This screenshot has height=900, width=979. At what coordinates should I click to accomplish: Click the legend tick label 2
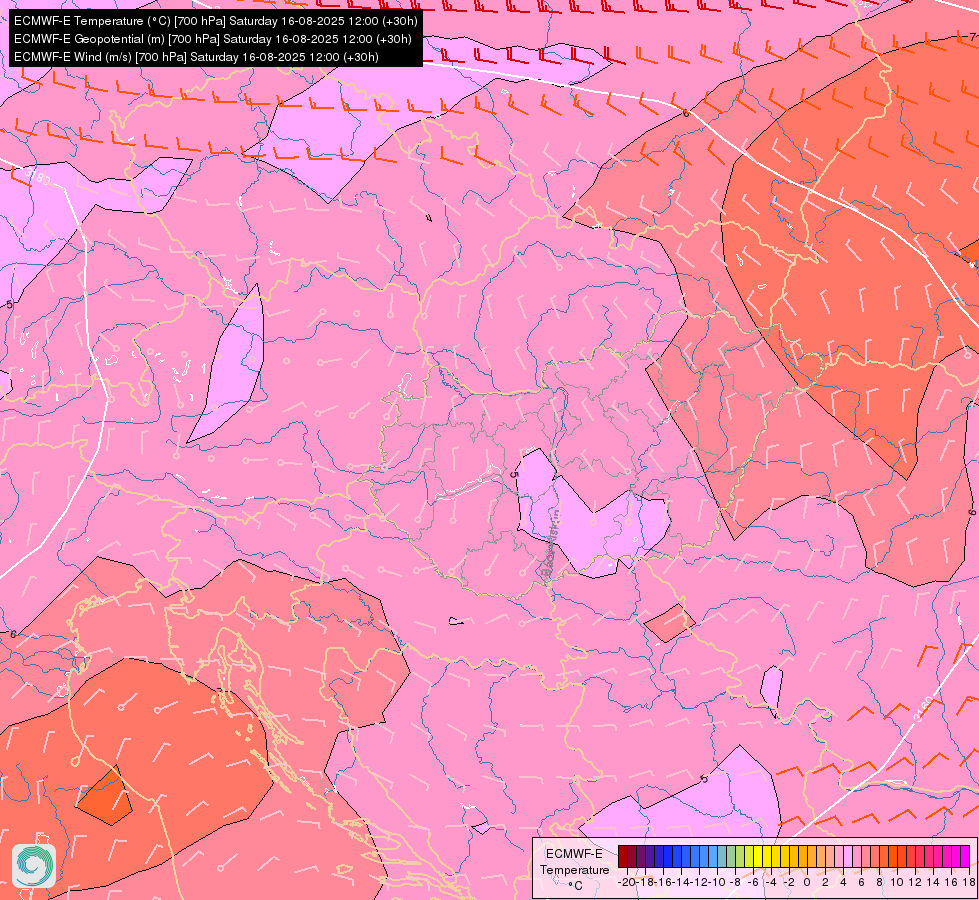(x=825, y=883)
